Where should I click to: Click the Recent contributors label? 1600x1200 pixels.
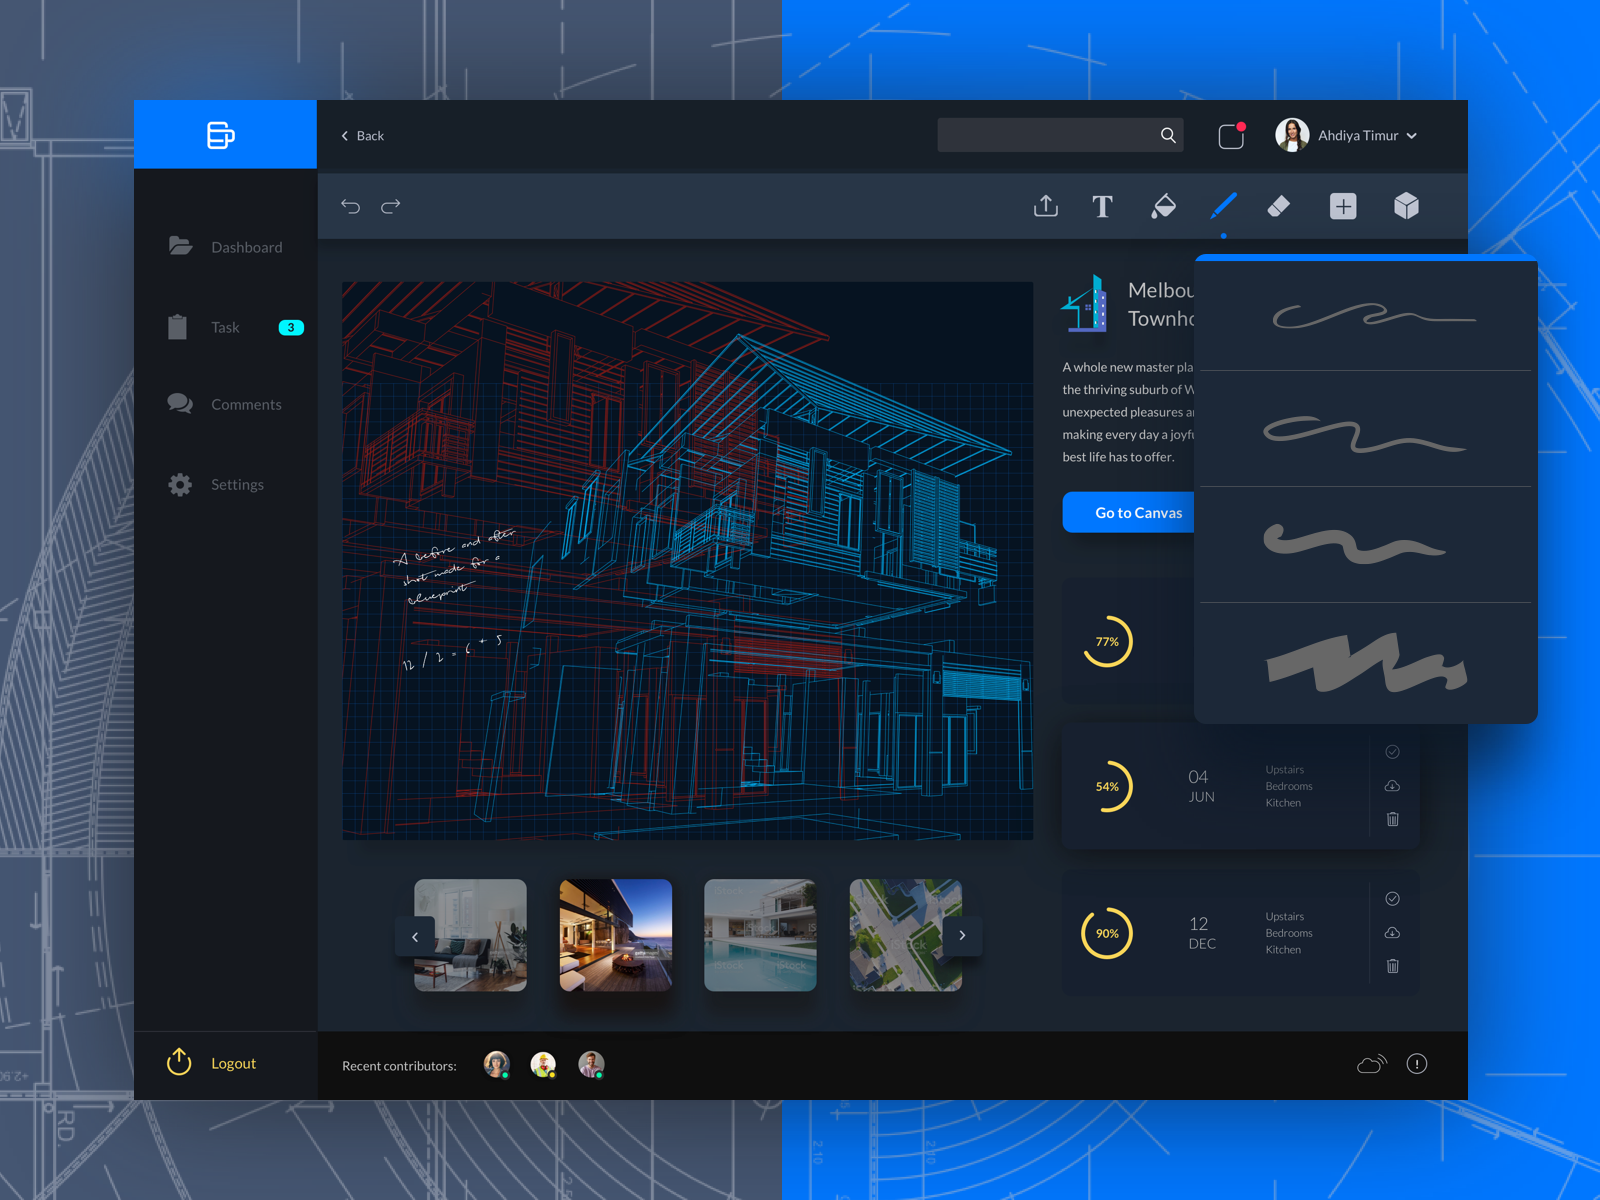(399, 1066)
